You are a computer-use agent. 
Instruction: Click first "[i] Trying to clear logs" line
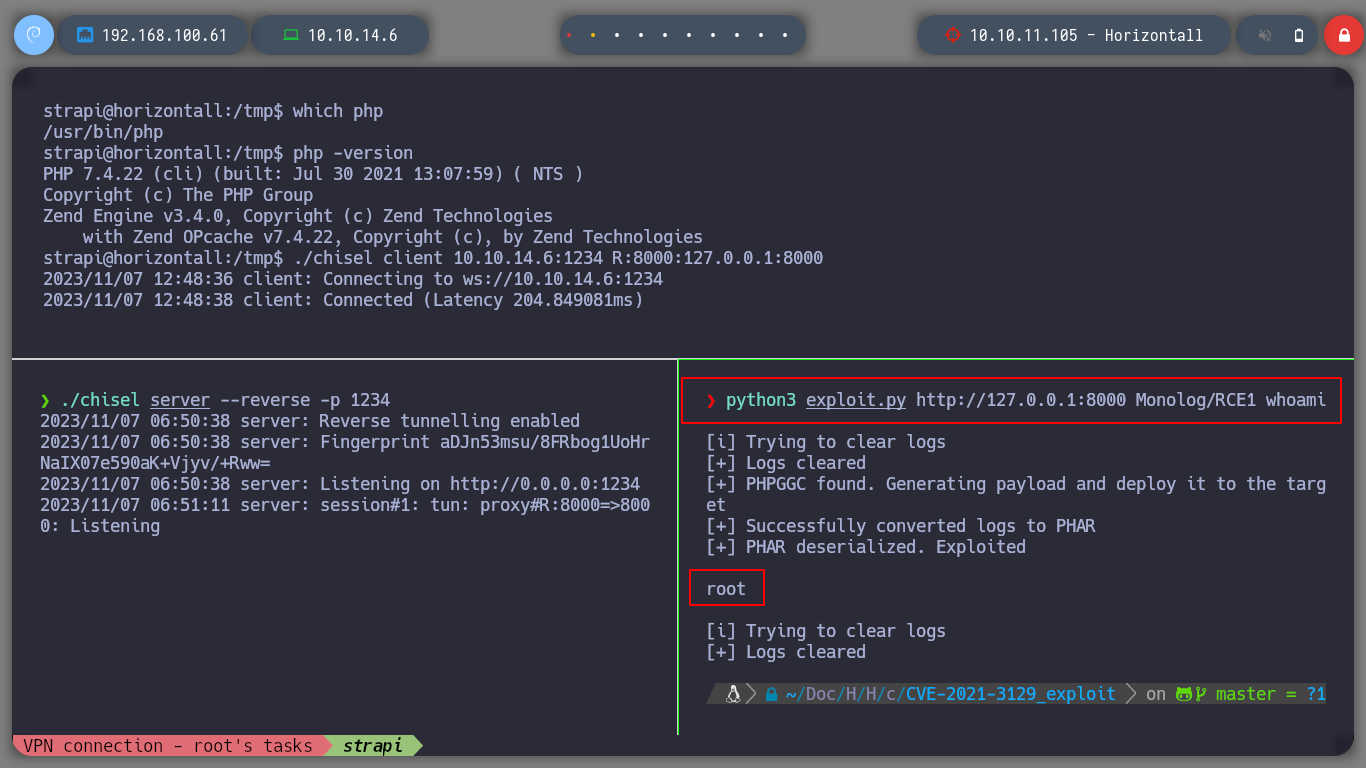826,442
